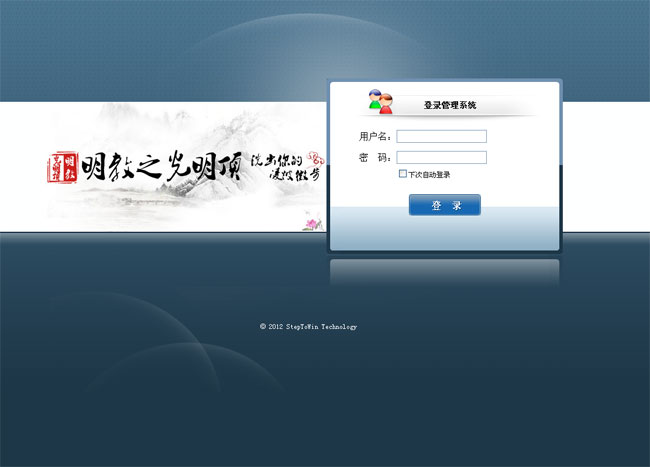Viewport: 650px width, 467px height.
Task: Click the 用户名 field label
Action: (375, 136)
